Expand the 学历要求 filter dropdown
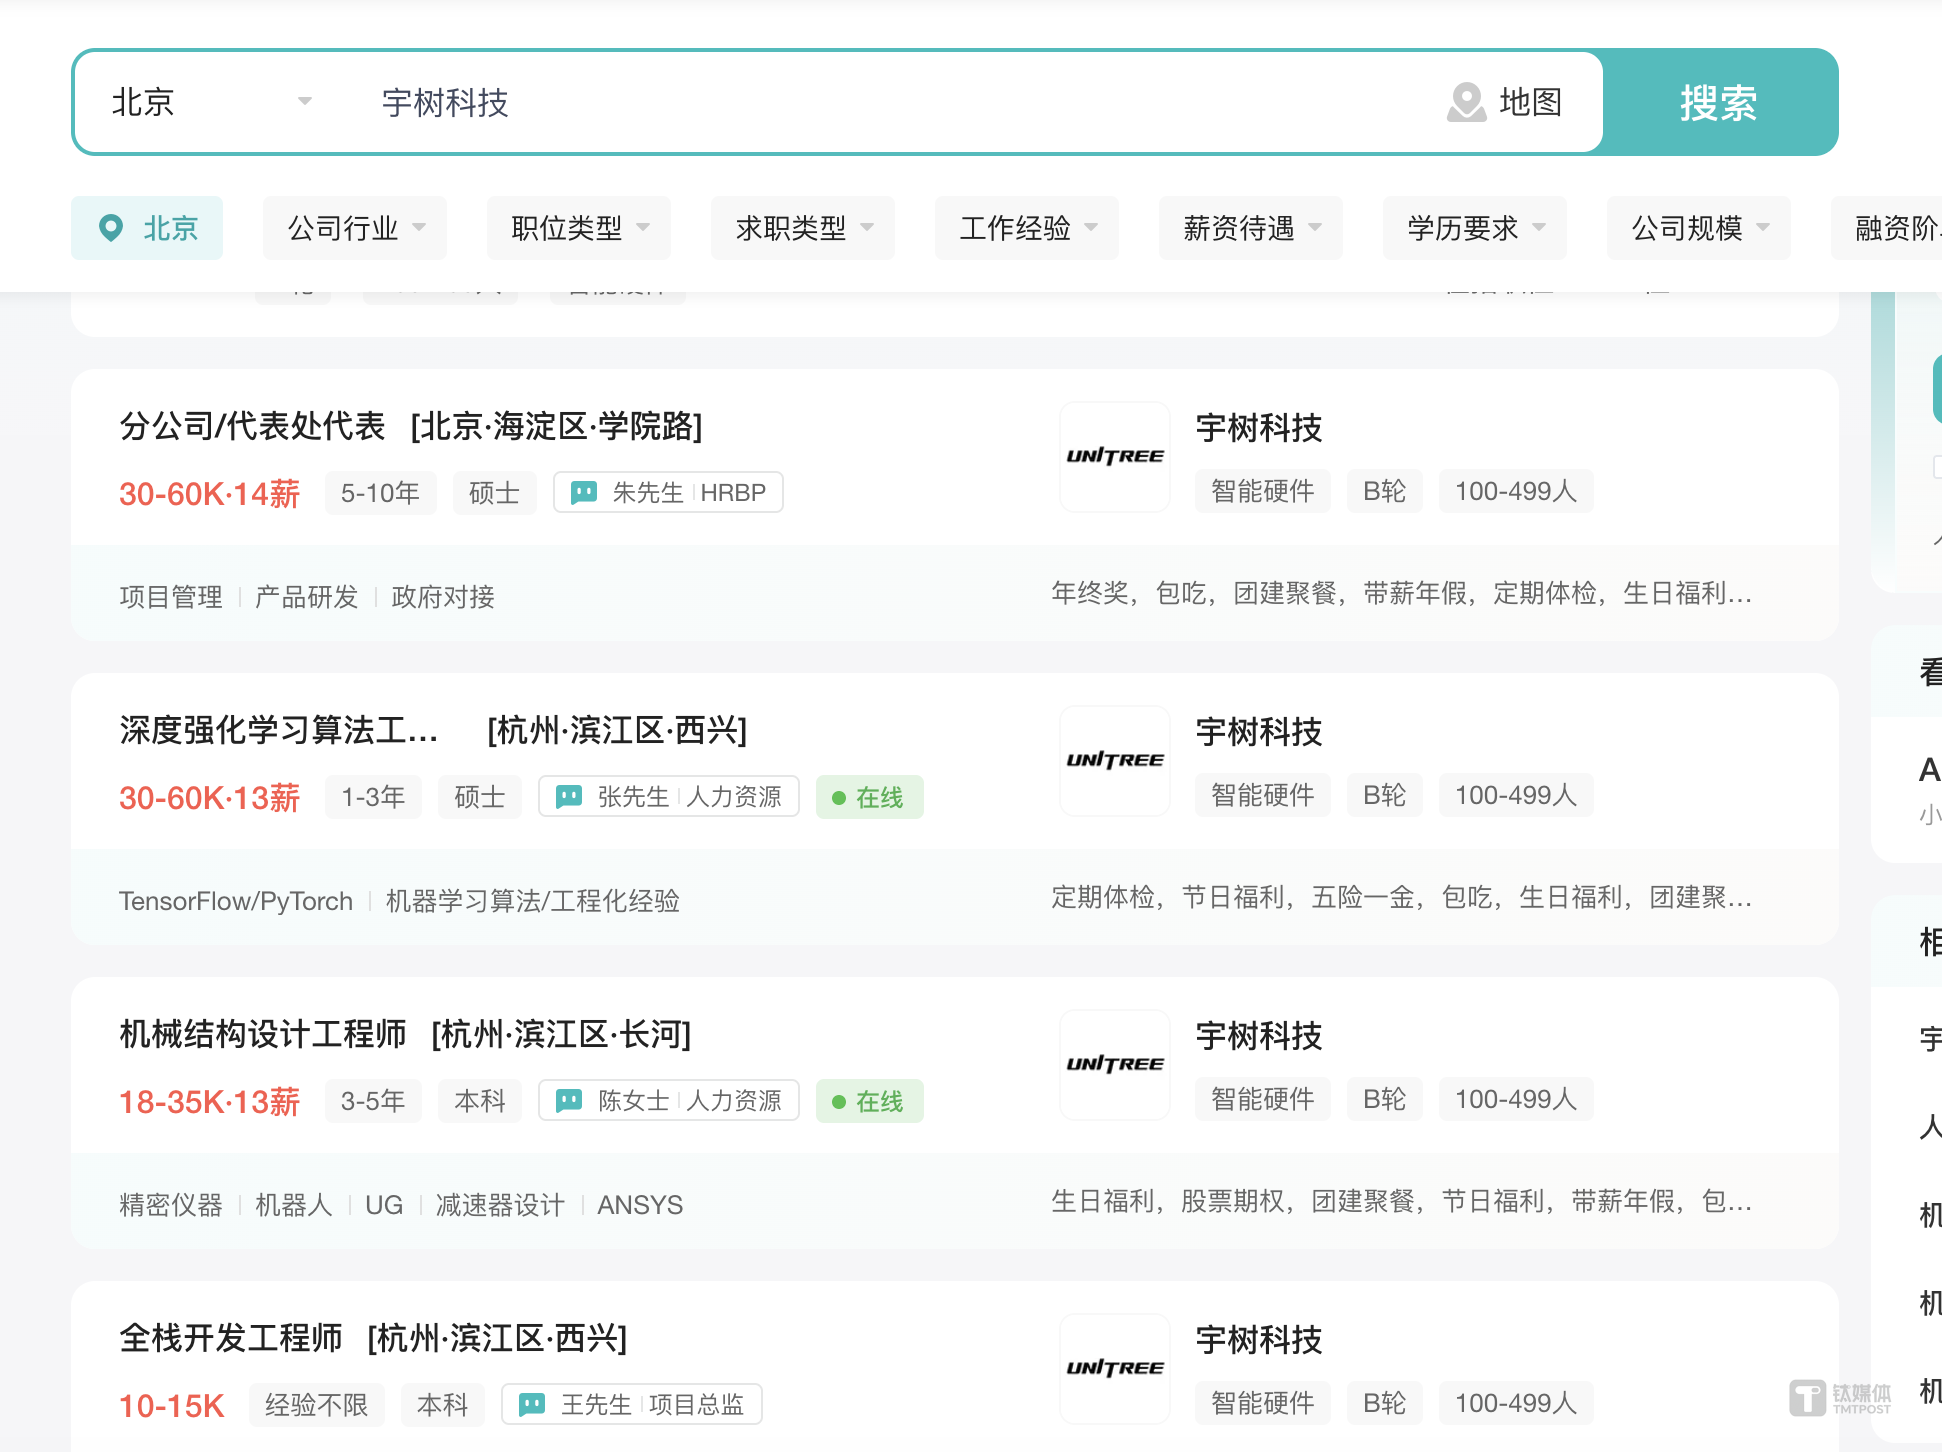 click(1474, 228)
